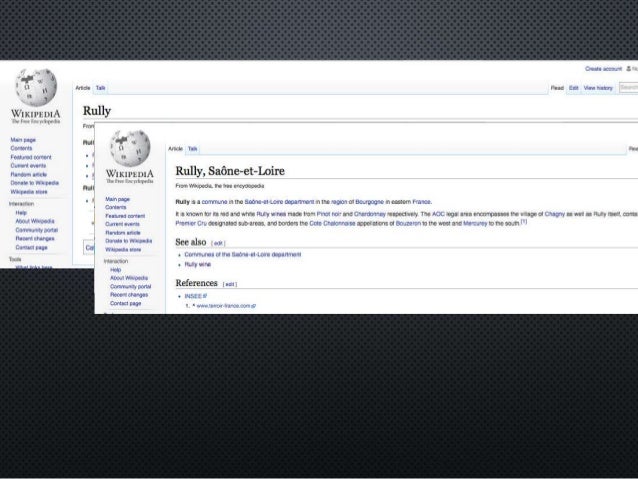Open Featured content in front window sidebar

(125, 216)
